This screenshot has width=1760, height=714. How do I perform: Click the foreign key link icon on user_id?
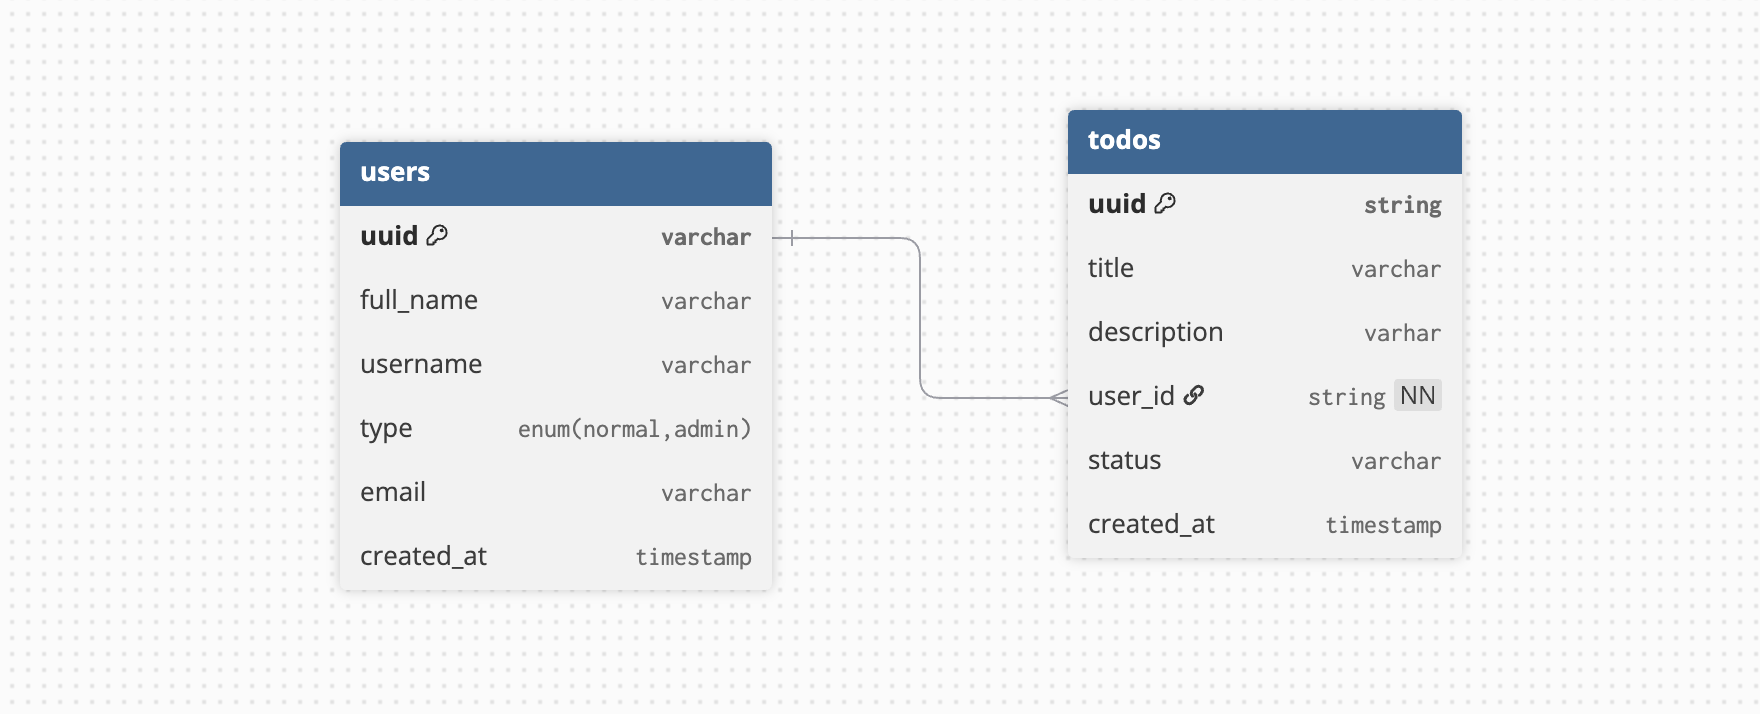point(1194,396)
